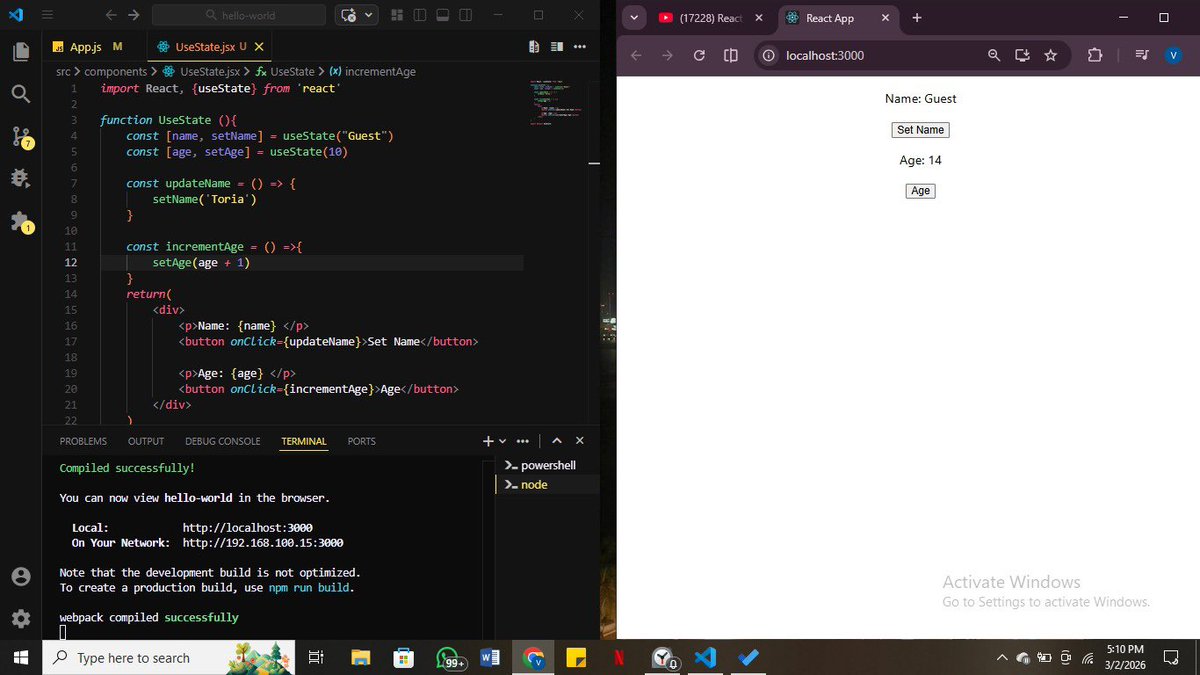Toggle the bottom panel visibility
This screenshot has height=675, width=1200.
point(443,15)
